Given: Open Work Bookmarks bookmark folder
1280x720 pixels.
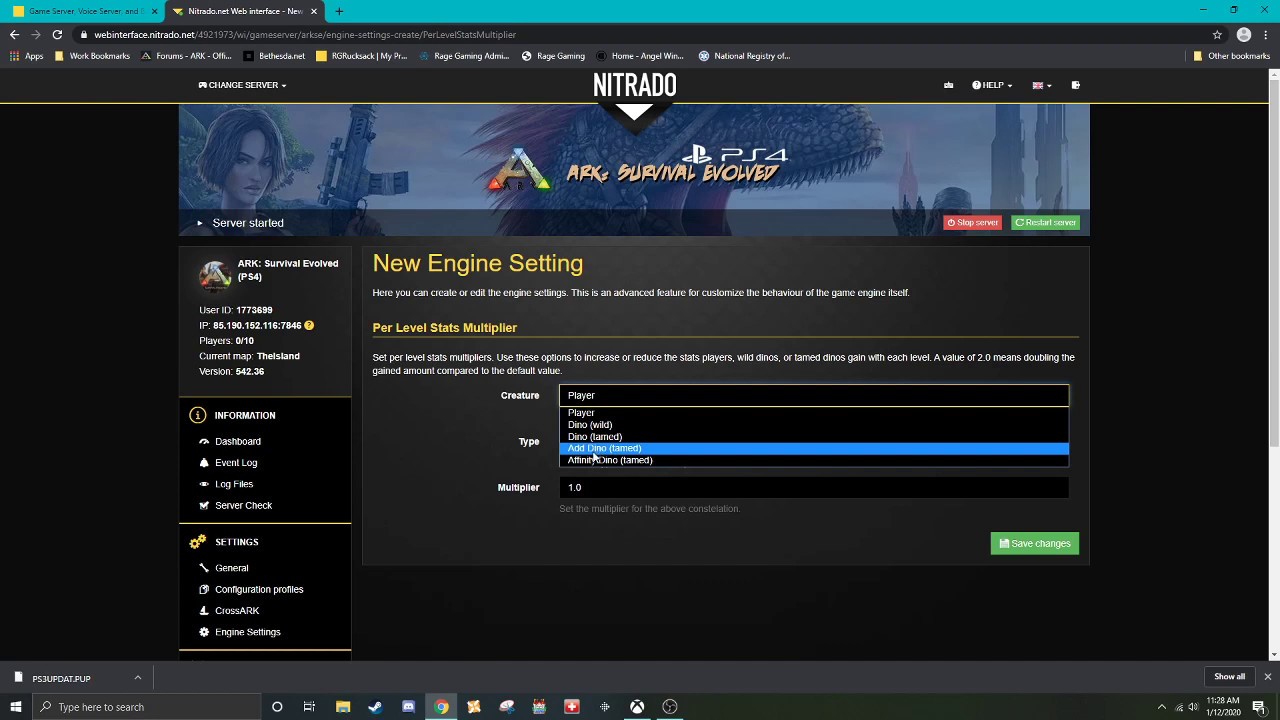Looking at the screenshot, I should (x=92, y=56).
